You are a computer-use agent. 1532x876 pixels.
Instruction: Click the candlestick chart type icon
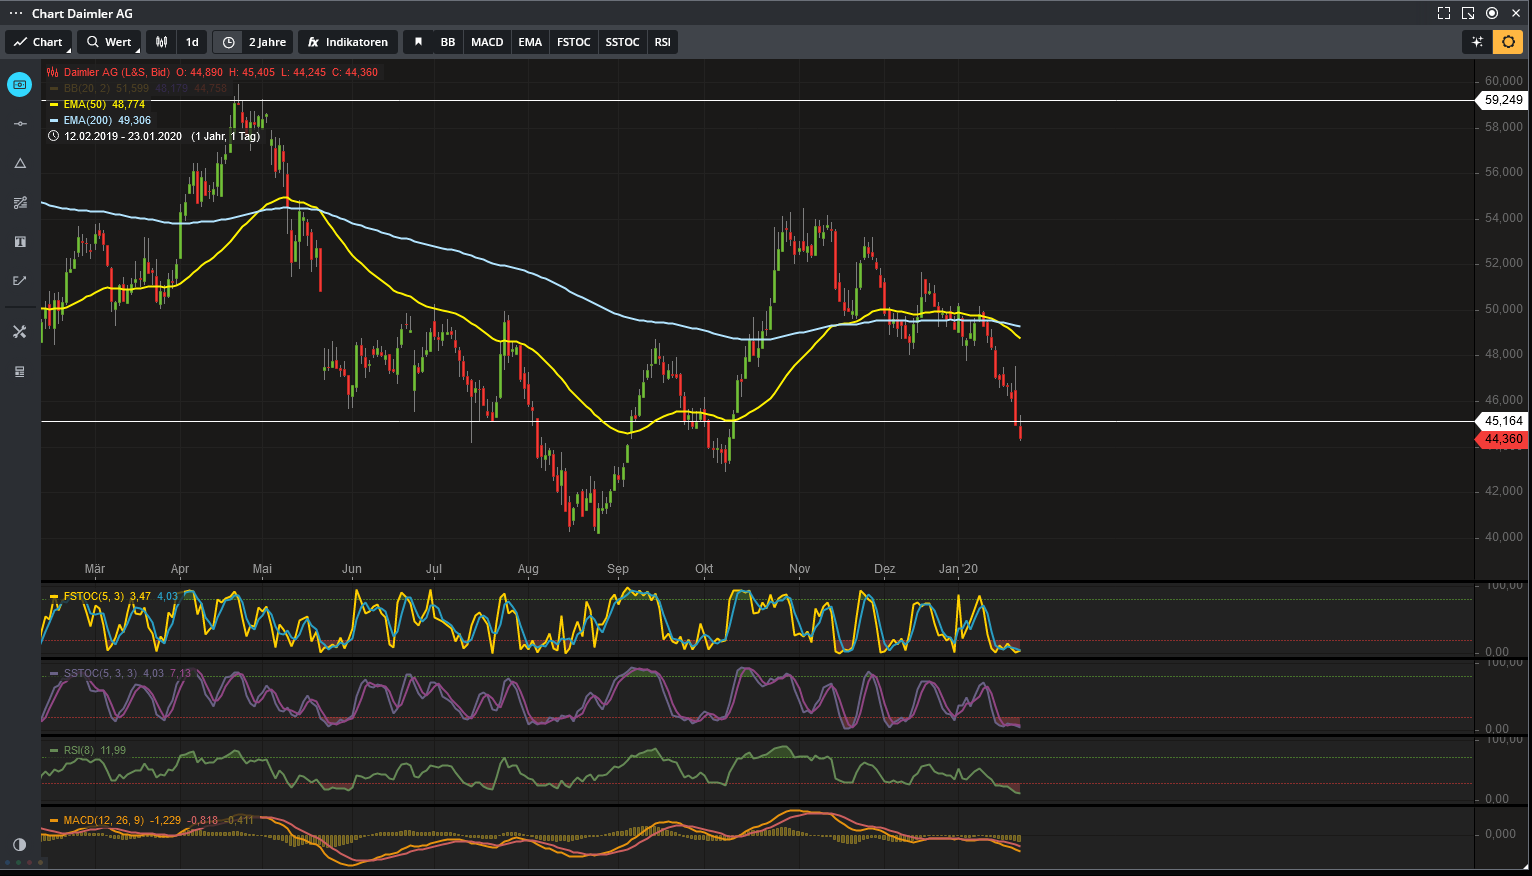pyautogui.click(x=161, y=42)
